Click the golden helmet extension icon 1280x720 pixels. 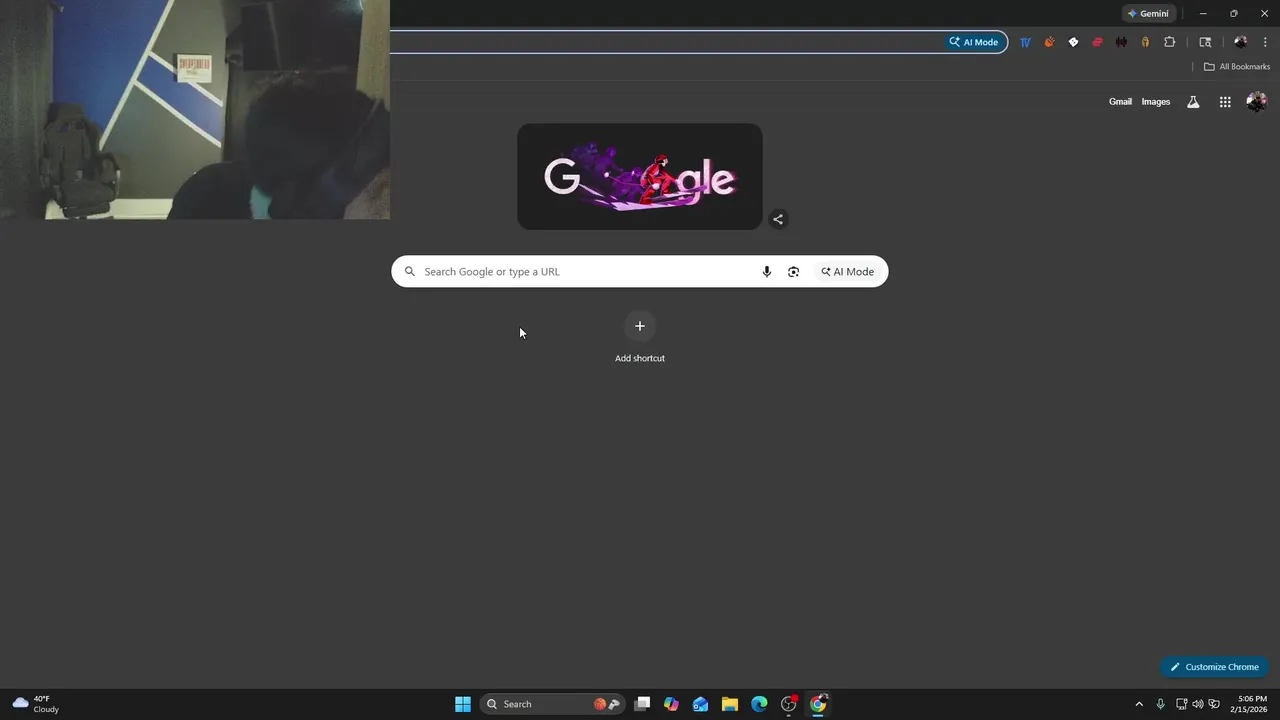point(1145,42)
